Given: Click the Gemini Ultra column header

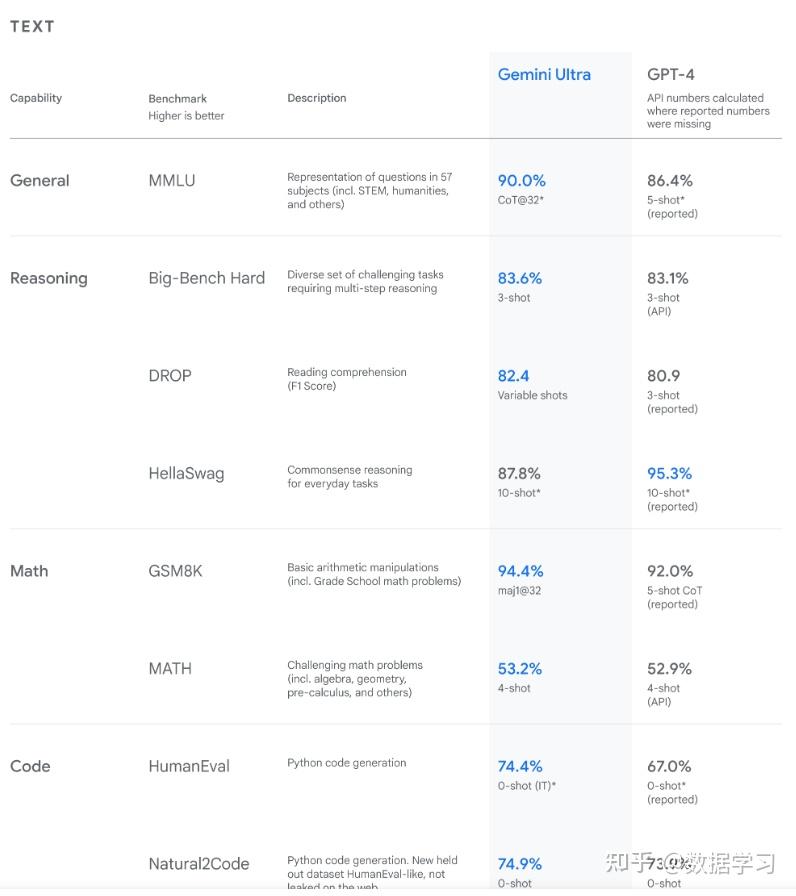Looking at the screenshot, I should 544,75.
